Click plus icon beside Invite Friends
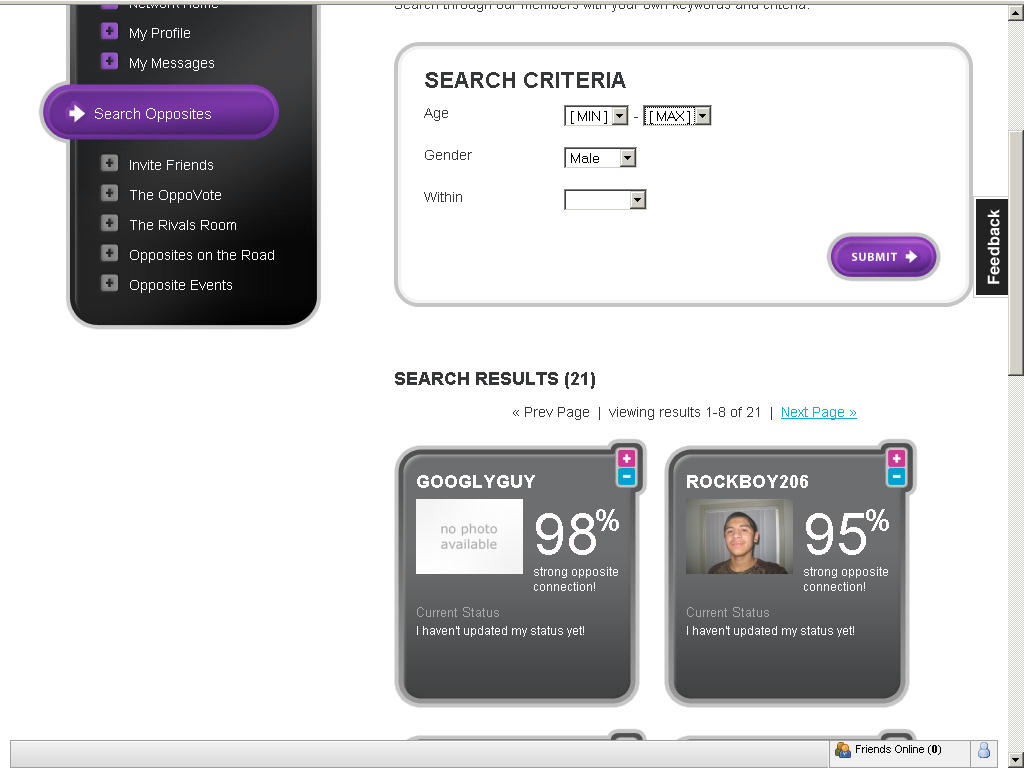This screenshot has height=768, width=1024. pyautogui.click(x=109, y=163)
